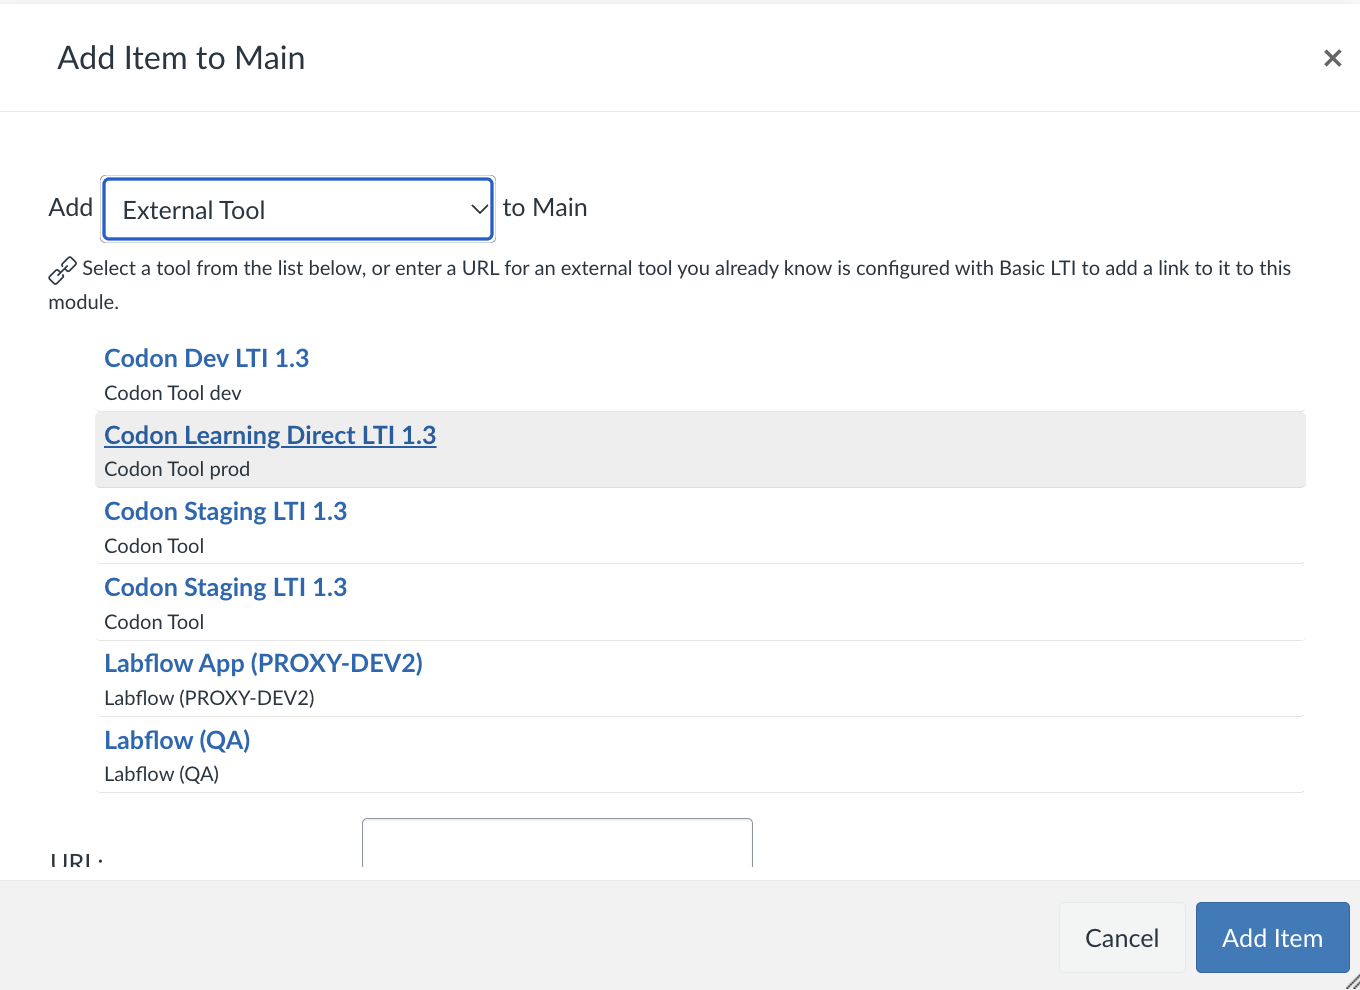Screen dimensions: 1360x990
Task: Click the gray "Labflow (PROXY-DEV2)" description text
Action: pyautogui.click(x=209, y=698)
